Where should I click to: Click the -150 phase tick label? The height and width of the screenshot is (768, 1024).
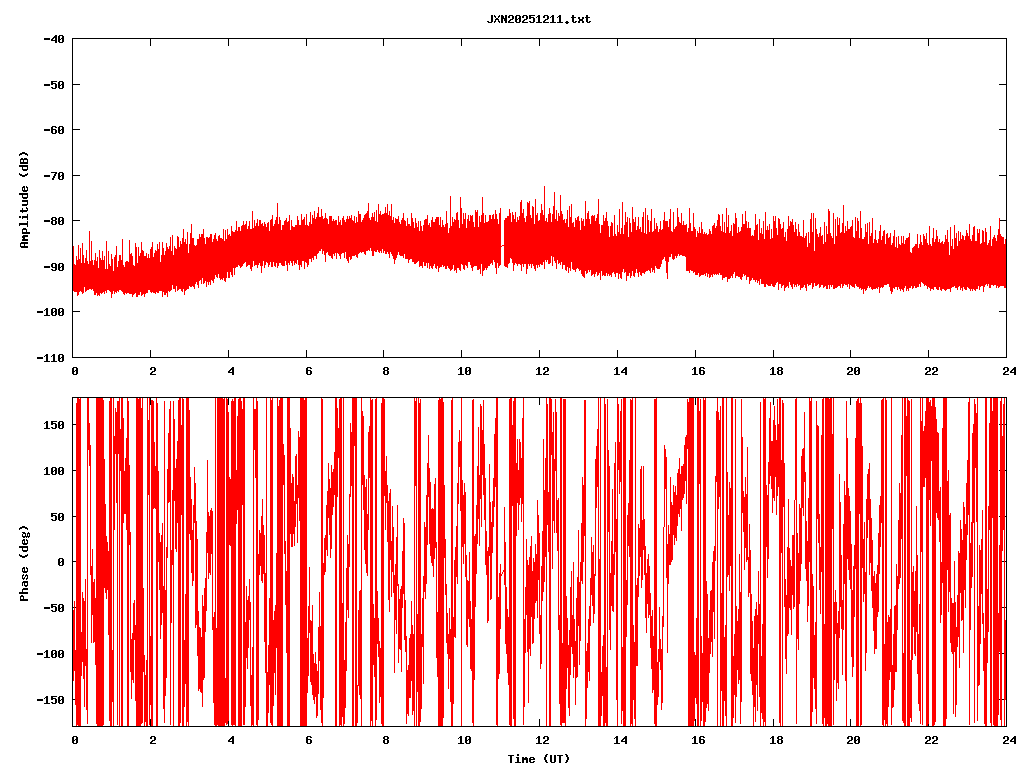[51, 699]
